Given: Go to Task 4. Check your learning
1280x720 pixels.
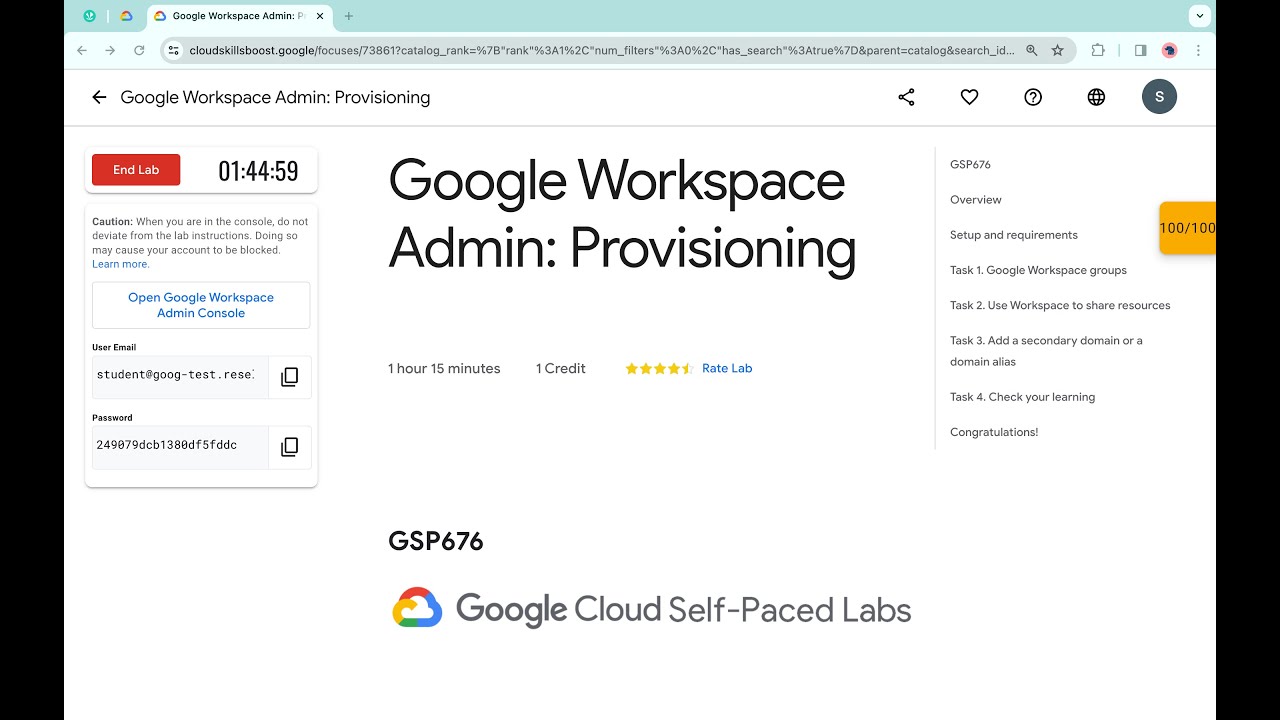Looking at the screenshot, I should [x=1022, y=397].
